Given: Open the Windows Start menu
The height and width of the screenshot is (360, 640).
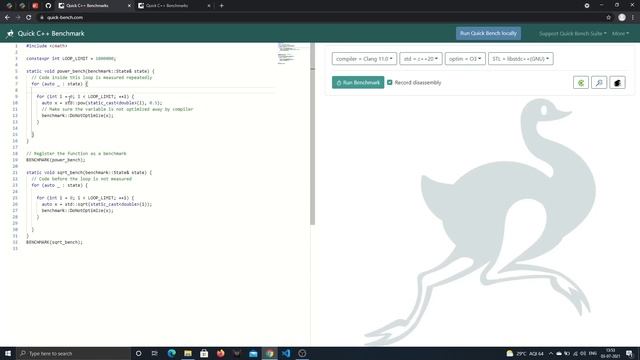Looking at the screenshot, I should coord(8,353).
